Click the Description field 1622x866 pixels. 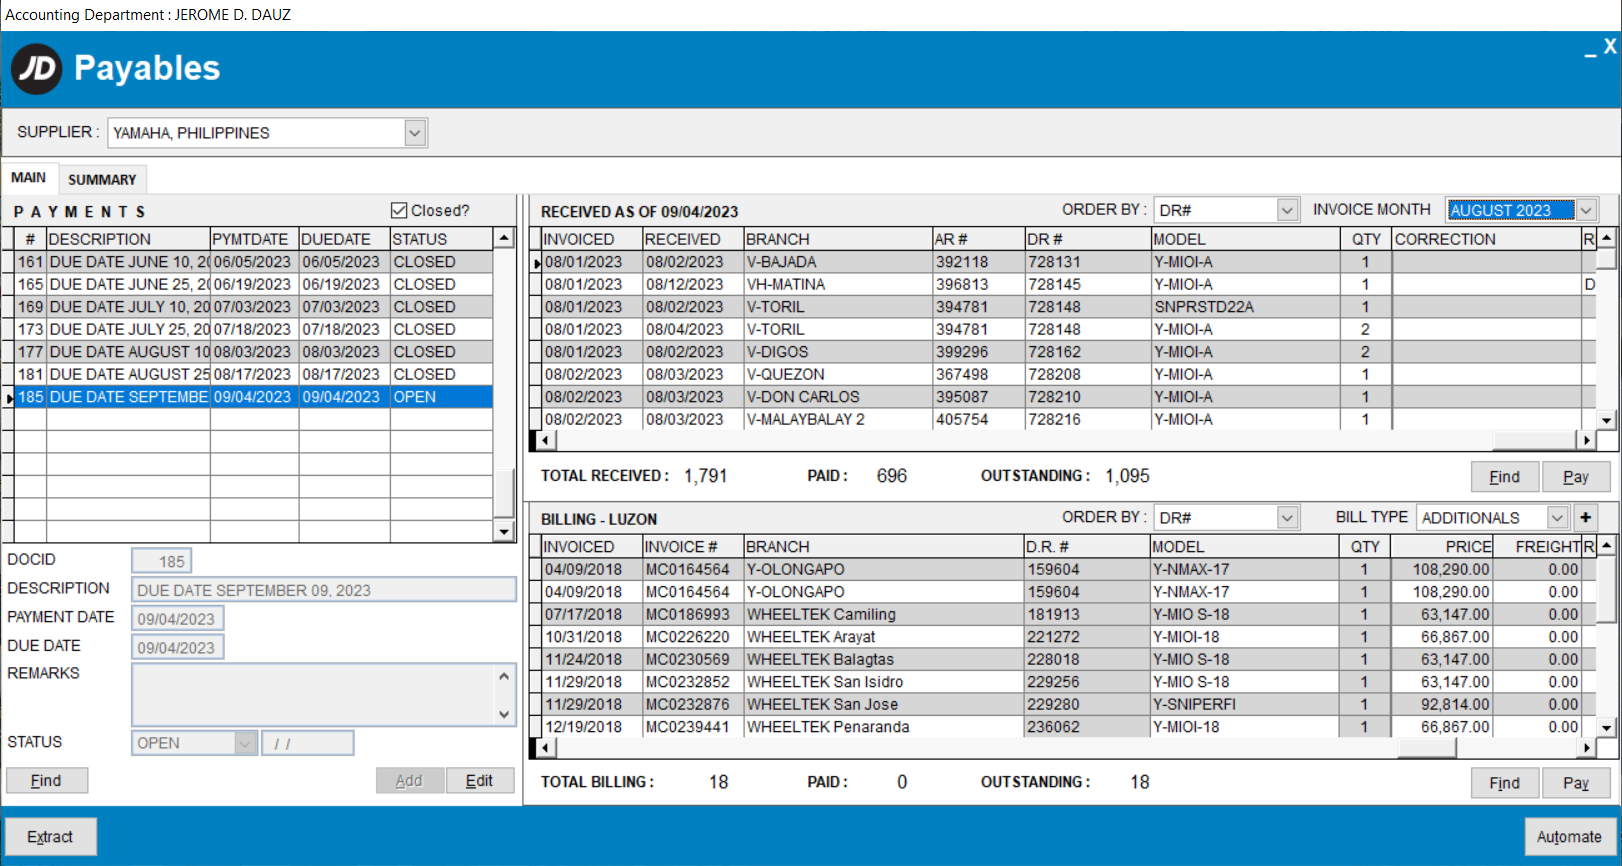click(x=324, y=590)
